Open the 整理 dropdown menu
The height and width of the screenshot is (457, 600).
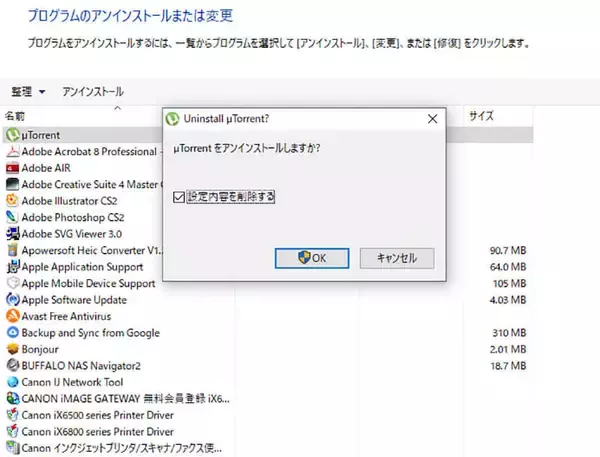pyautogui.click(x=28, y=92)
